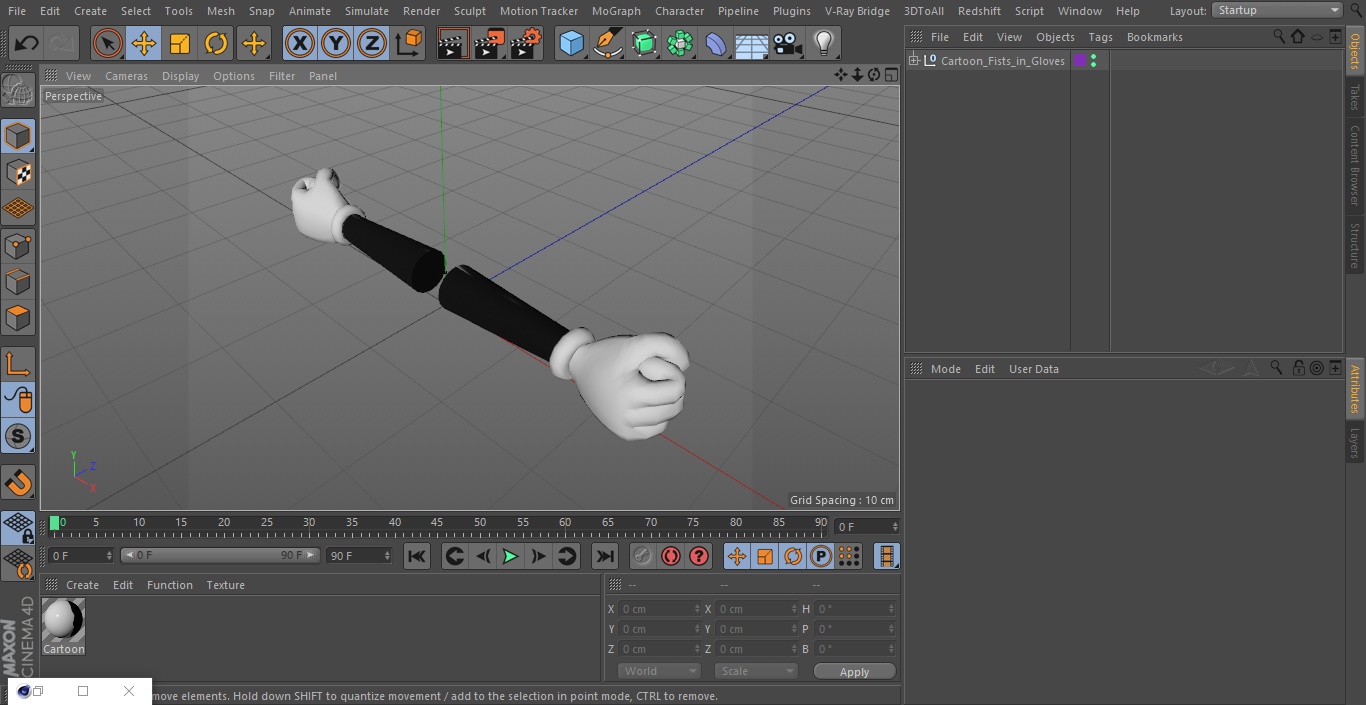
Task: Switch to the Takes side tab
Action: pyautogui.click(x=1355, y=96)
